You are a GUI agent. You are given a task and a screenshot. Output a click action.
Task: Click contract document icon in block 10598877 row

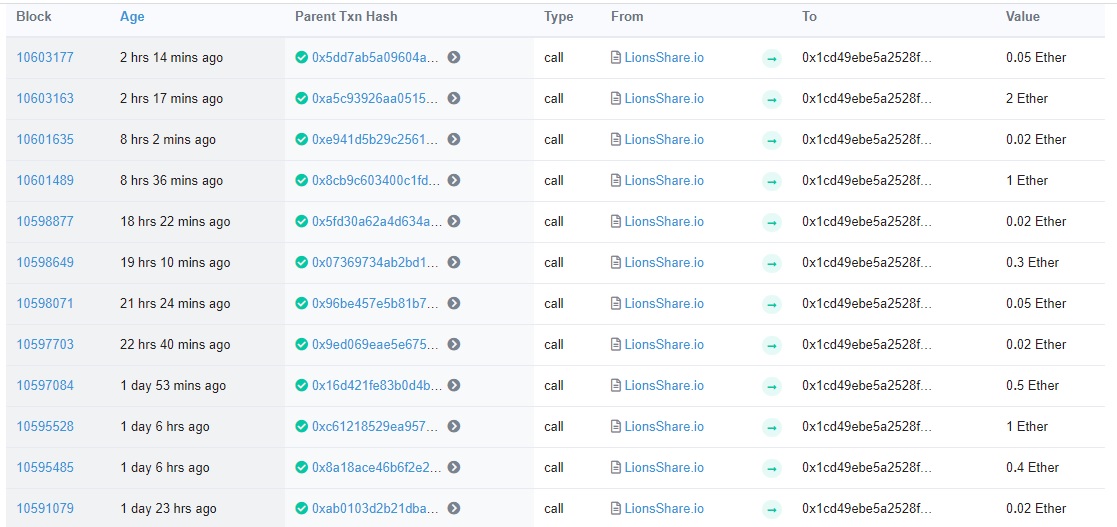click(x=616, y=221)
